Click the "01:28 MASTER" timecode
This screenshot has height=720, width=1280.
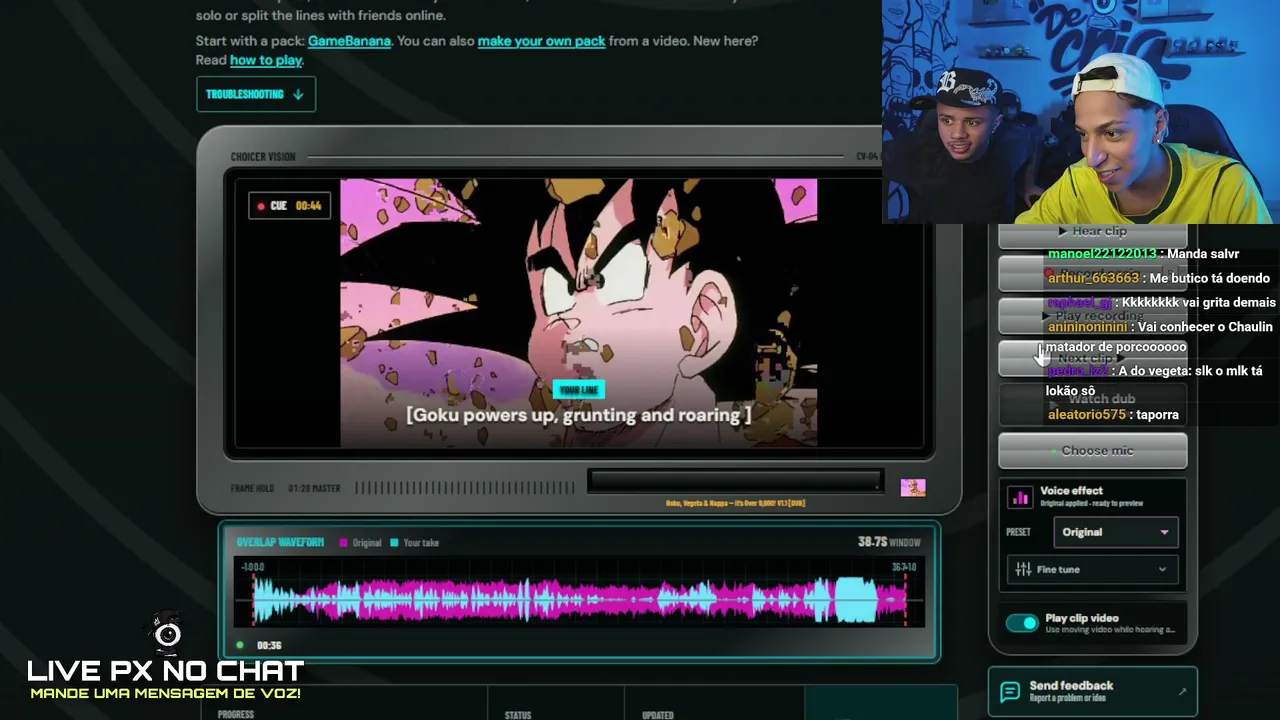314,488
